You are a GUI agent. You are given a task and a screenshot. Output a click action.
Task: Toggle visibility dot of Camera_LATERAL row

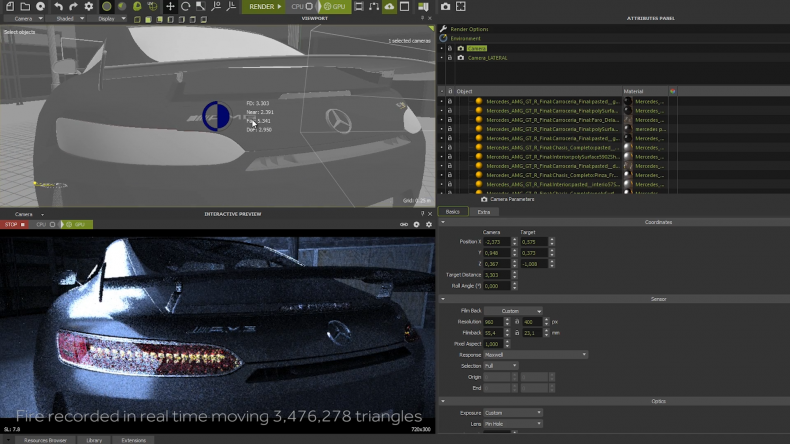(x=442, y=58)
